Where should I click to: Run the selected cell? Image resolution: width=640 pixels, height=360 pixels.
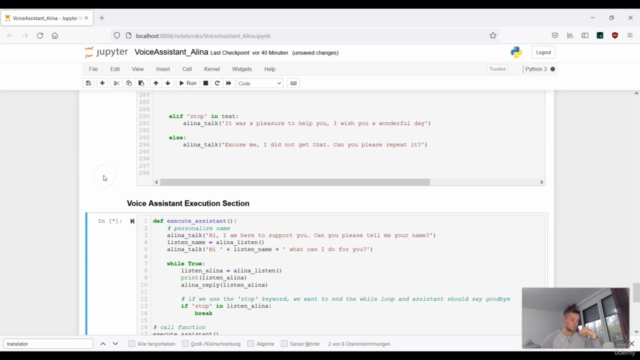(188, 83)
